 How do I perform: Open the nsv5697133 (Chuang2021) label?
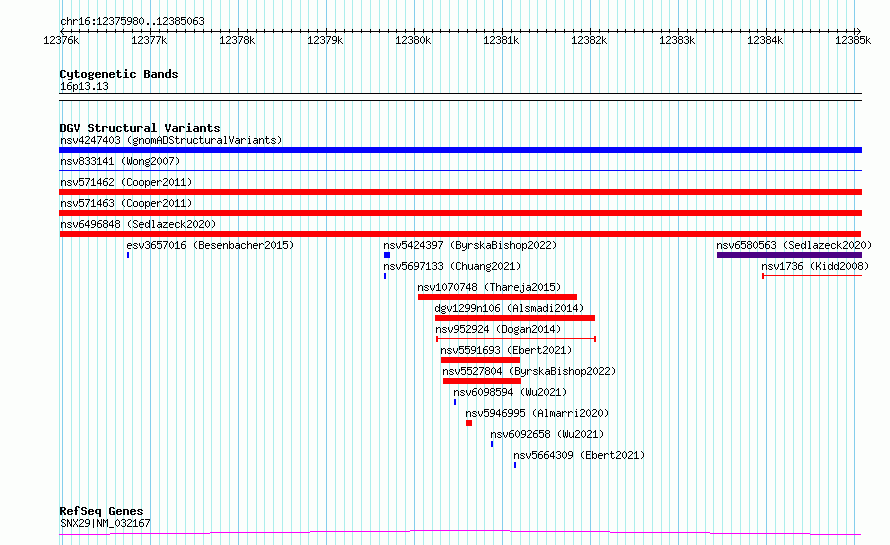(452, 266)
